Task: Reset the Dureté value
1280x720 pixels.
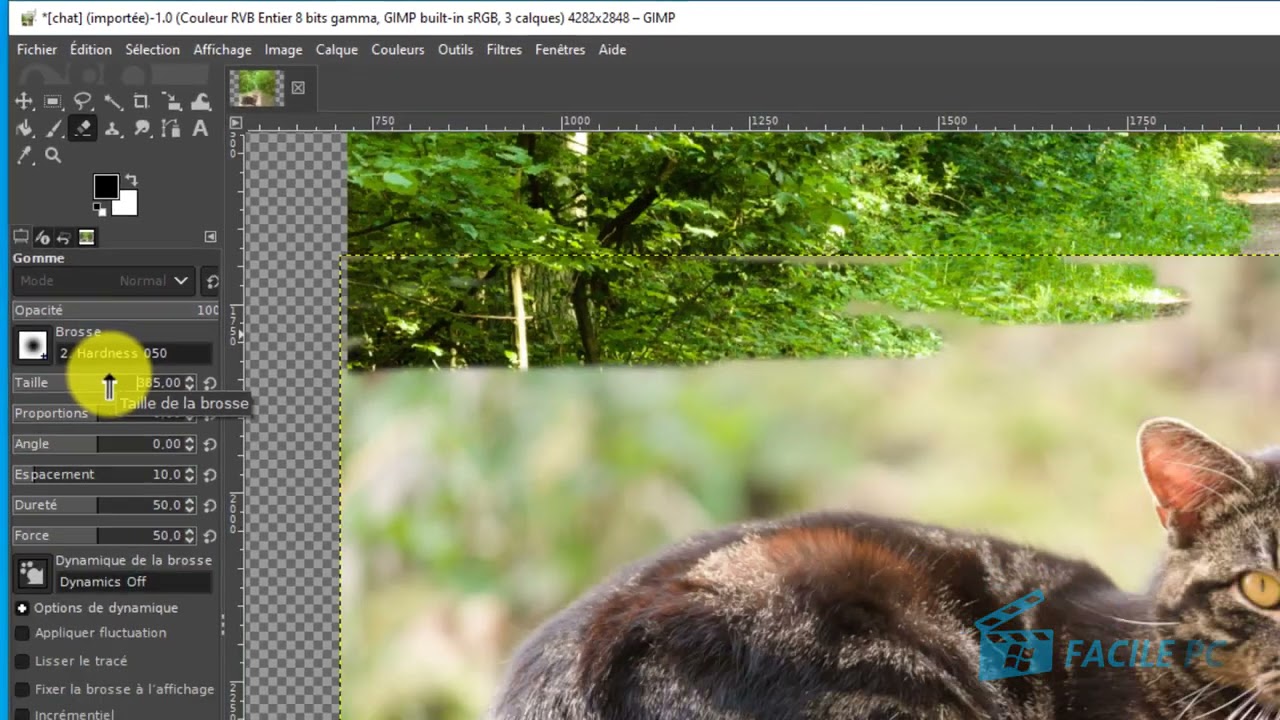Action: click(210, 505)
